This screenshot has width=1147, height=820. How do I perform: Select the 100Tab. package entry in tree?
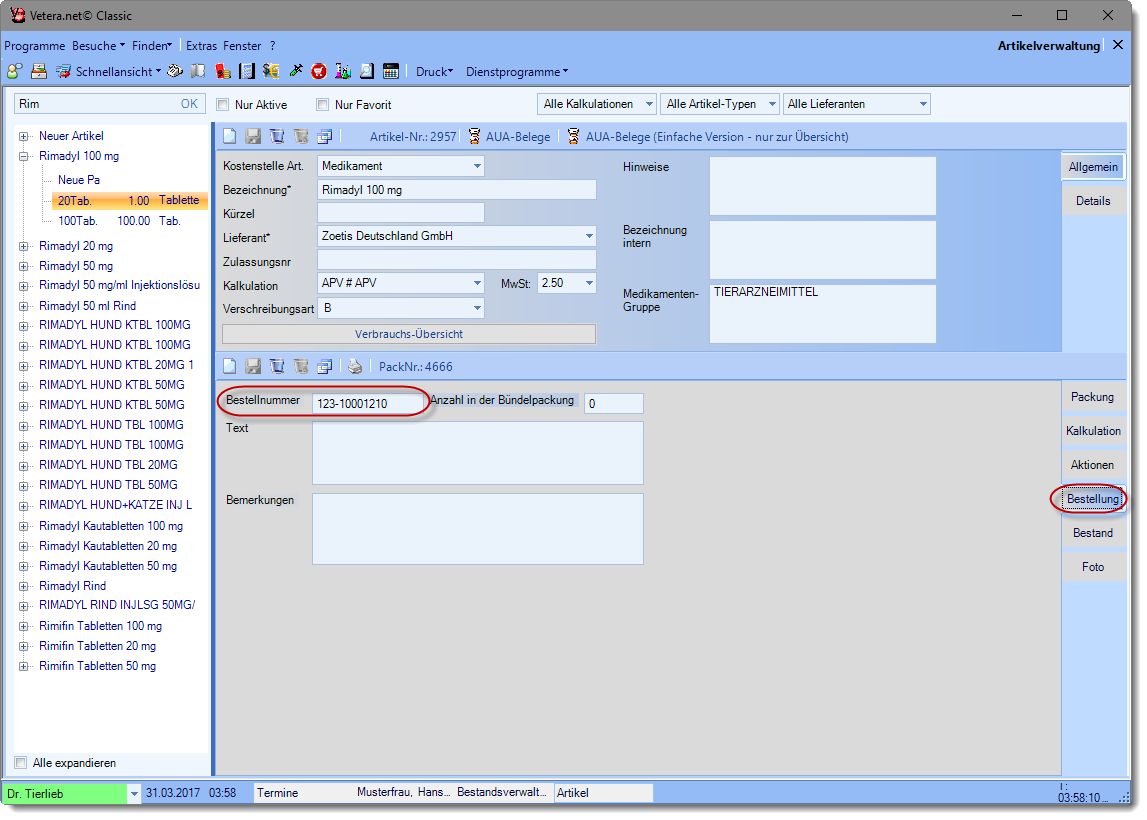tap(77, 220)
